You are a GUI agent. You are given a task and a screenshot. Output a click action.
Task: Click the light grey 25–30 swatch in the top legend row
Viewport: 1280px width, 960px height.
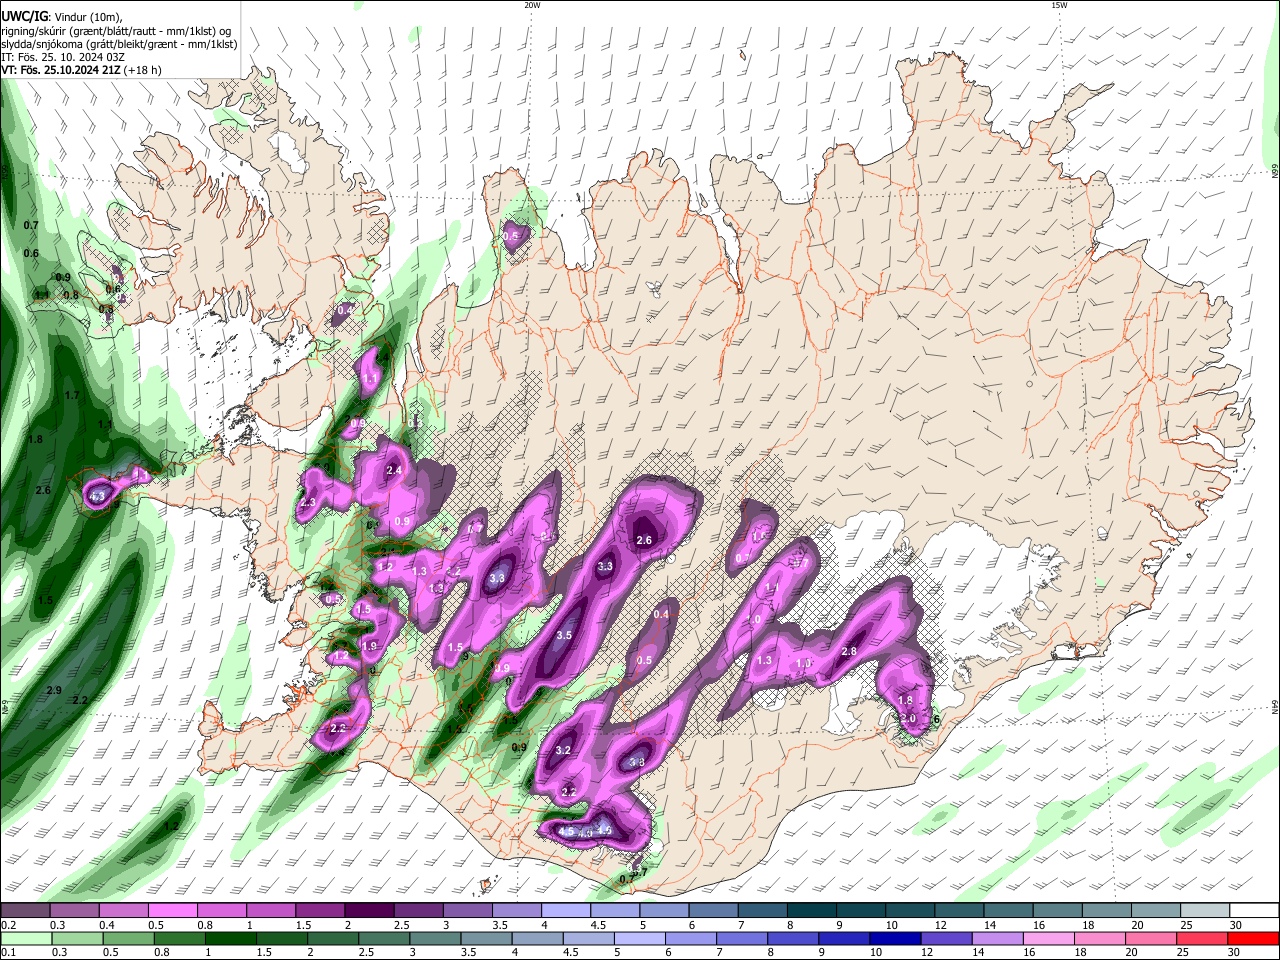[1204, 911]
